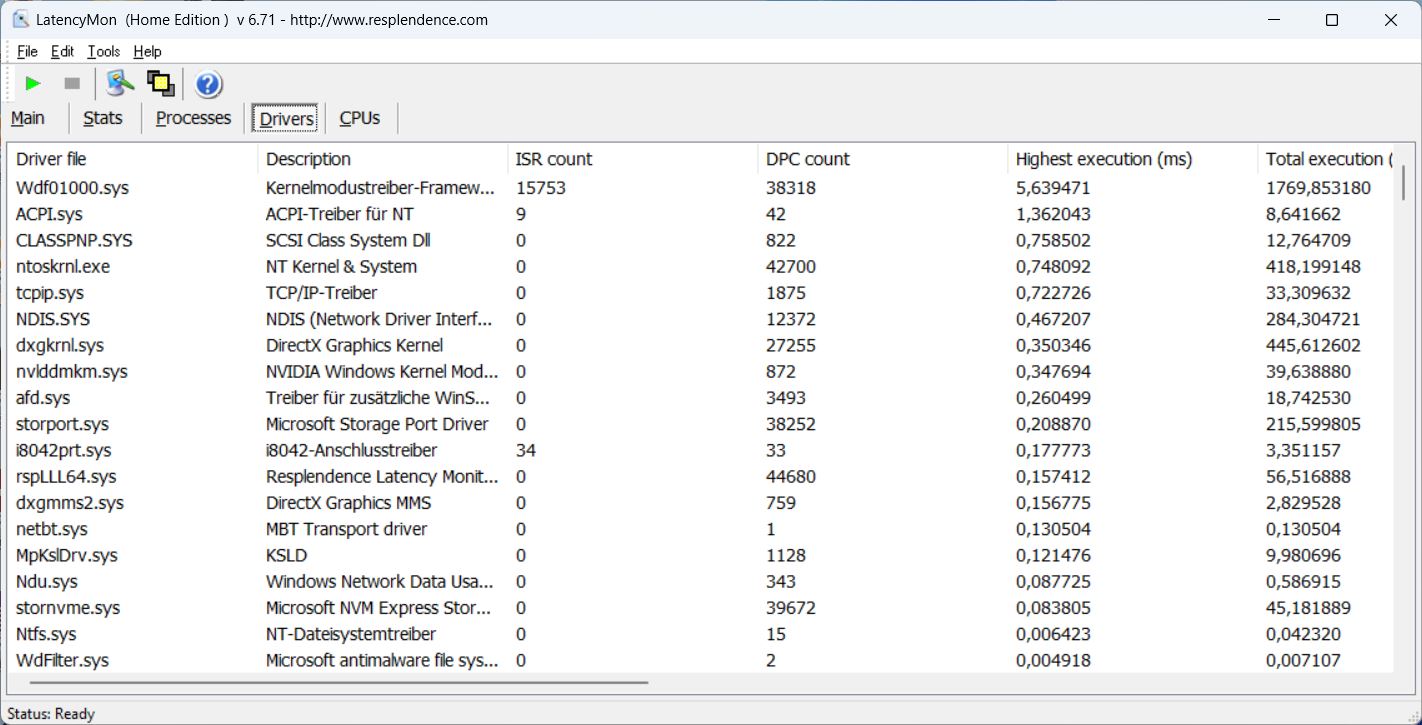Viewport: 1422px width, 725px height.
Task: Select the ACPI.sys driver row
Action: 700,214
